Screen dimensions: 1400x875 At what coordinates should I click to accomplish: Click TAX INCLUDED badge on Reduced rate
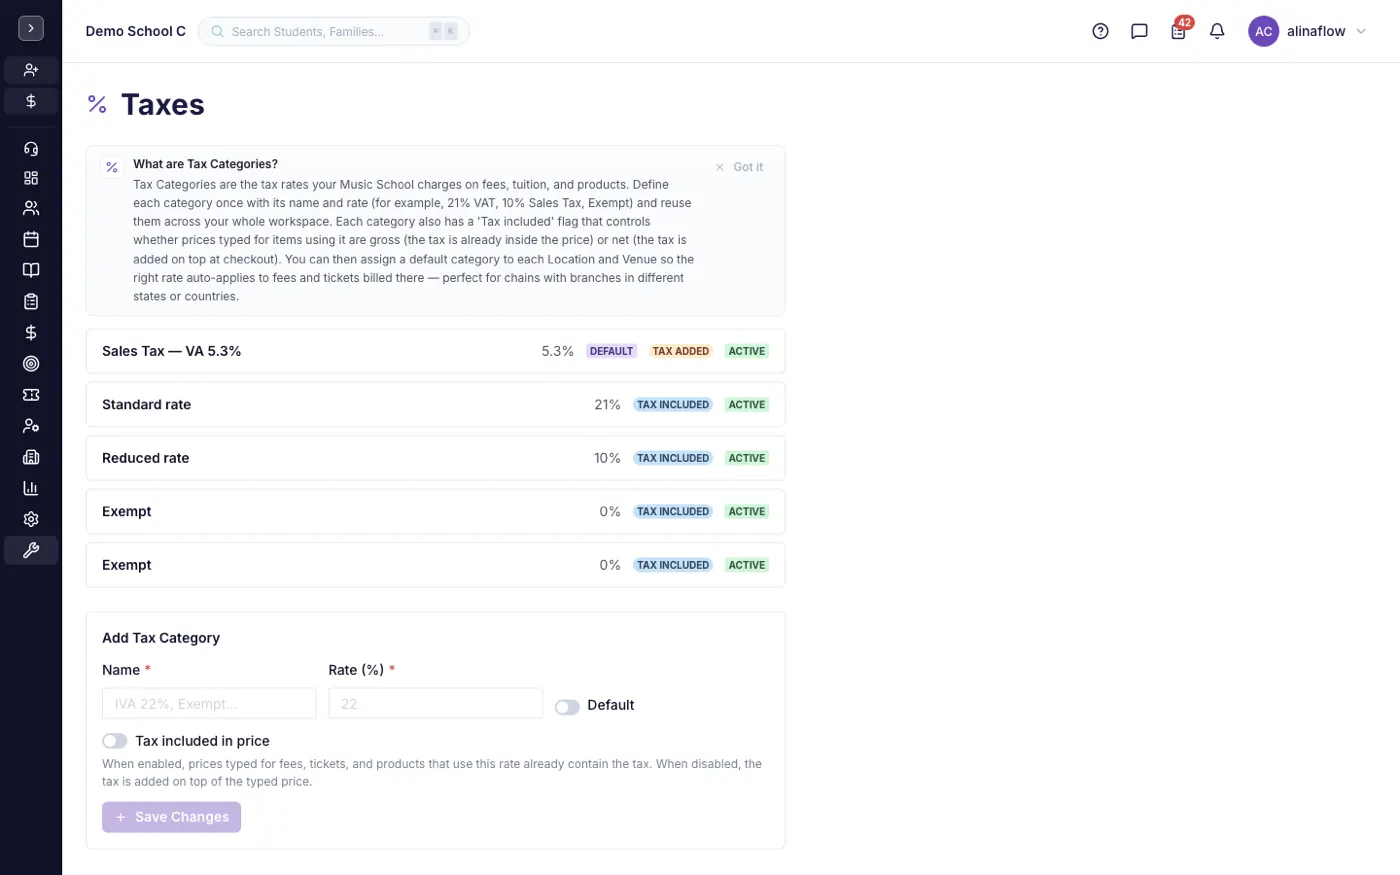tap(673, 458)
